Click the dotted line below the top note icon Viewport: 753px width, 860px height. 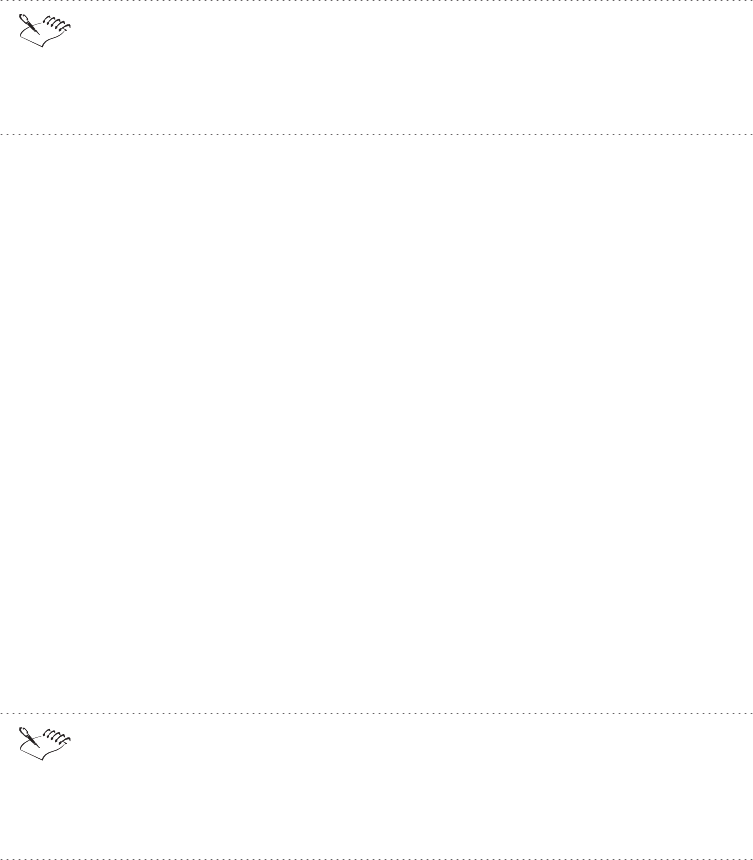[x=376, y=134]
